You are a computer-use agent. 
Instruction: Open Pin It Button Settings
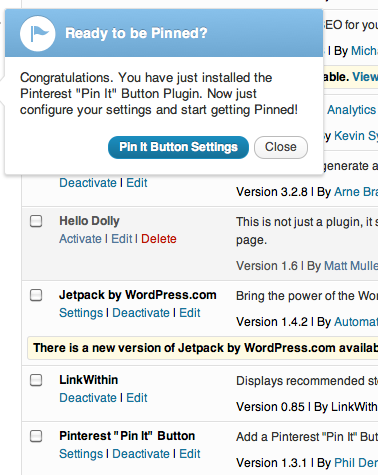click(x=178, y=147)
